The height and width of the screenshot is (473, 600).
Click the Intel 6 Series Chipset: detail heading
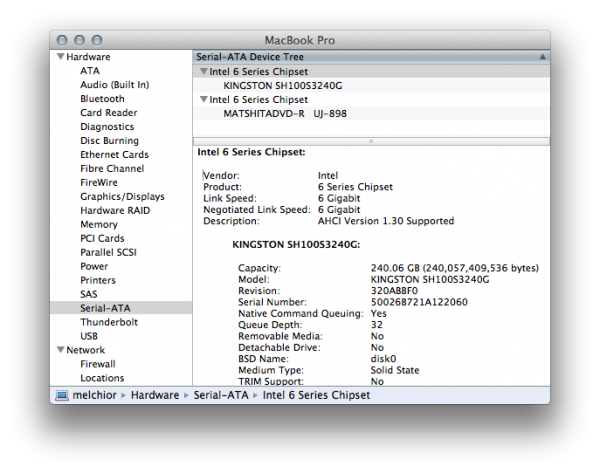(x=251, y=152)
